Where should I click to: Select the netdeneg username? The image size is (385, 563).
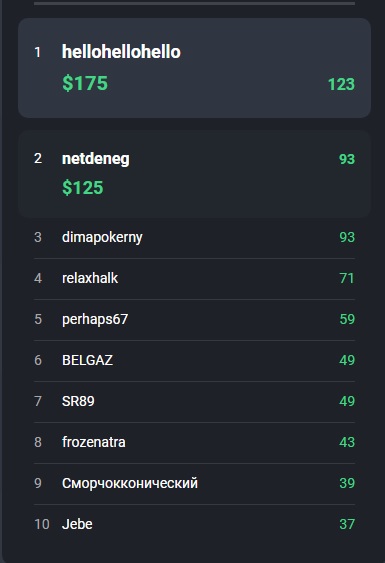point(96,159)
